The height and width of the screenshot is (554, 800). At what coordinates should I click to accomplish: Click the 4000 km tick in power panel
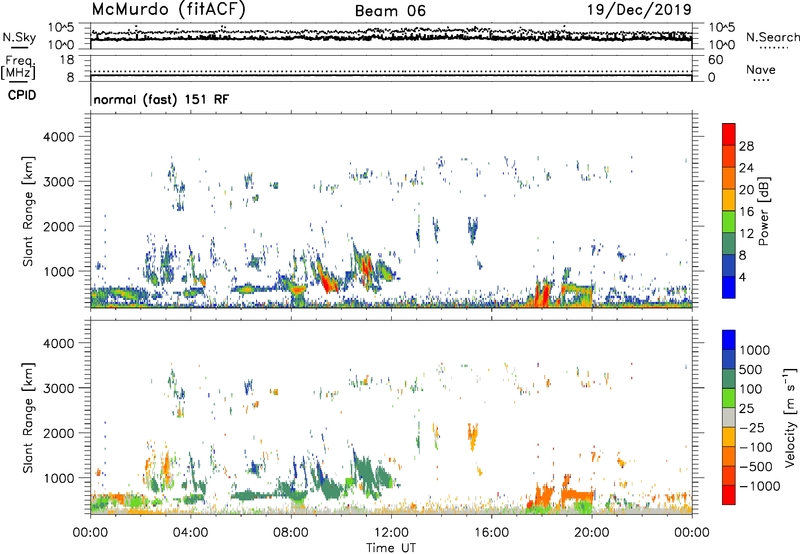coord(58,137)
